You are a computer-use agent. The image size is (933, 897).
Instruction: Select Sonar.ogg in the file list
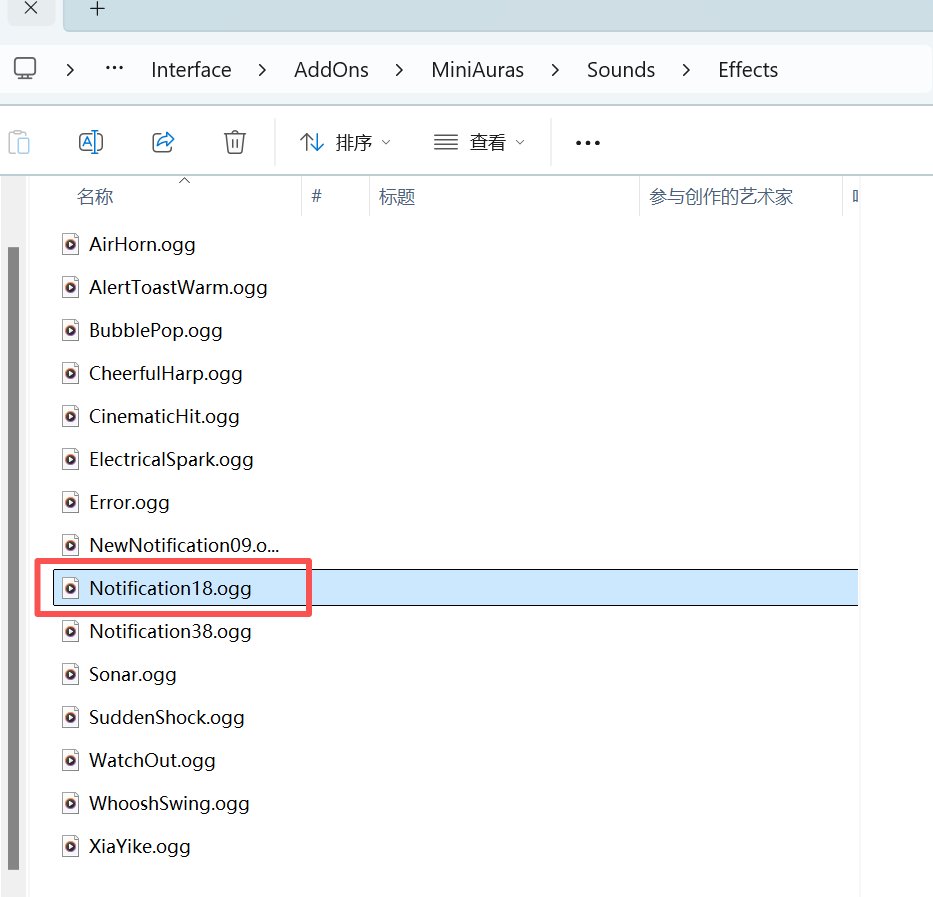click(x=132, y=674)
